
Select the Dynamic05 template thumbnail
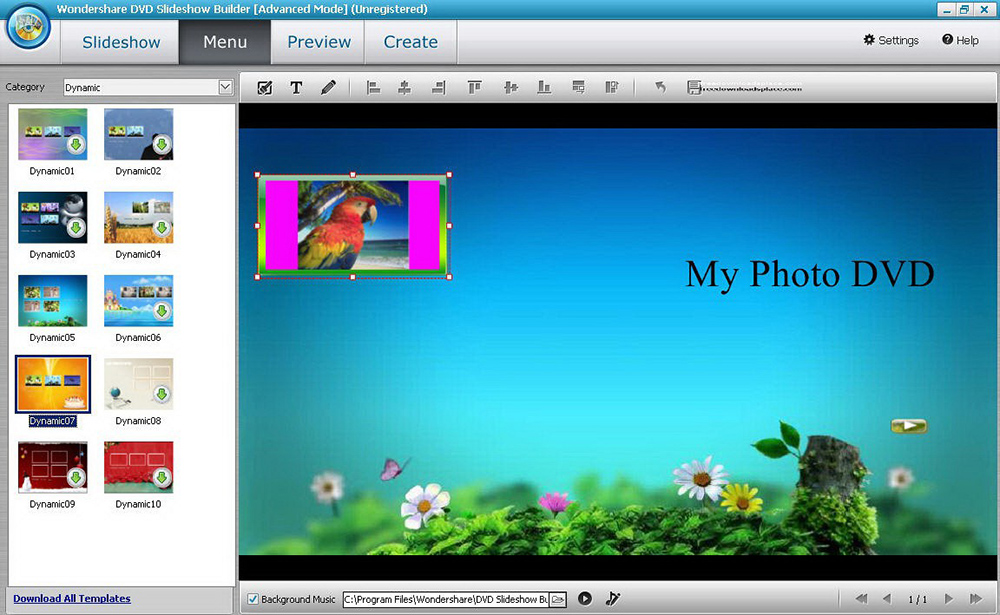pos(53,301)
